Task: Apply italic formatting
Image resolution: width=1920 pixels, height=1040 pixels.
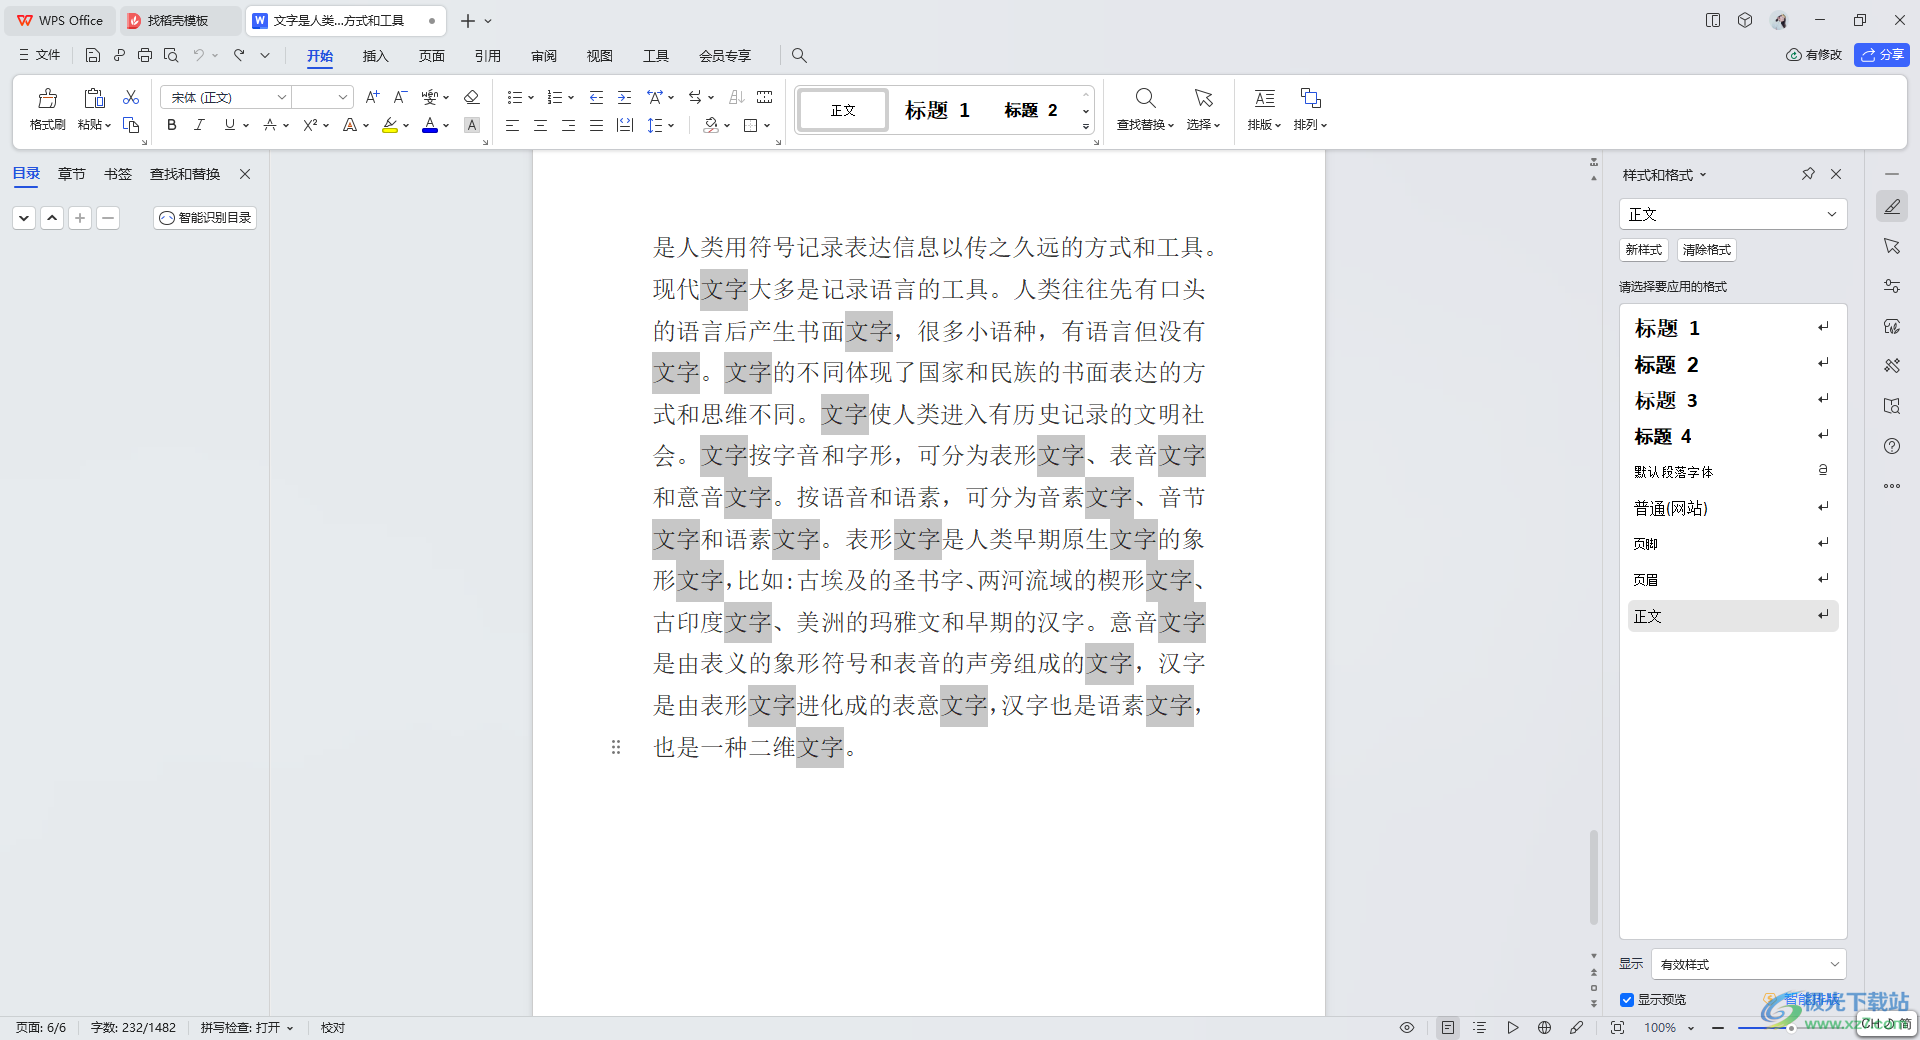Action: (199, 125)
